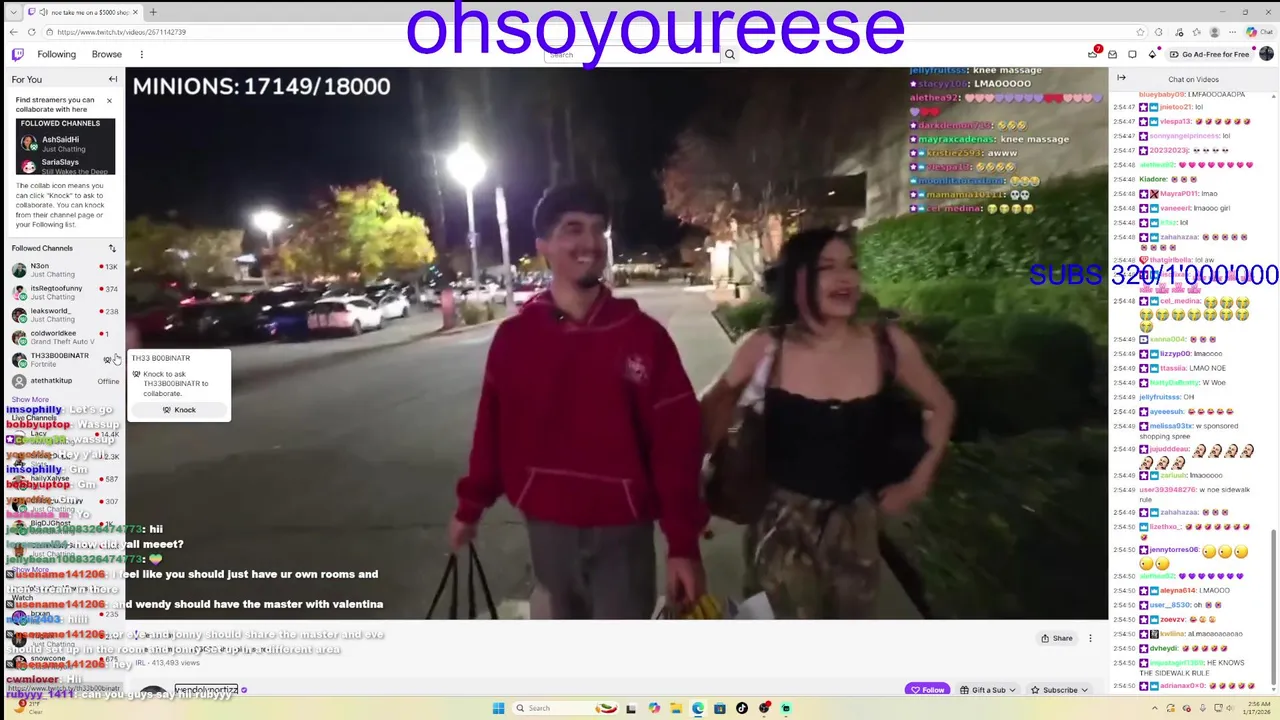Collapse the For You sidebar
Viewport: 1280px width, 720px height.
[x=113, y=79]
